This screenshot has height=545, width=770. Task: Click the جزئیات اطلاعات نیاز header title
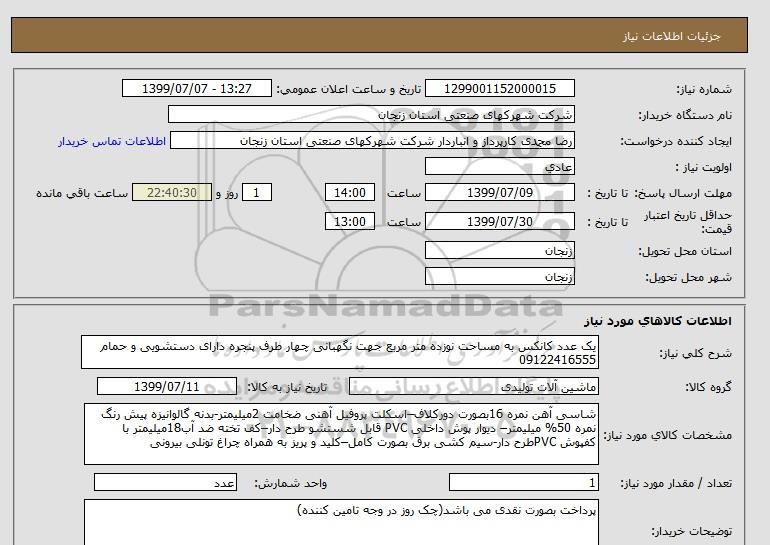(671, 36)
